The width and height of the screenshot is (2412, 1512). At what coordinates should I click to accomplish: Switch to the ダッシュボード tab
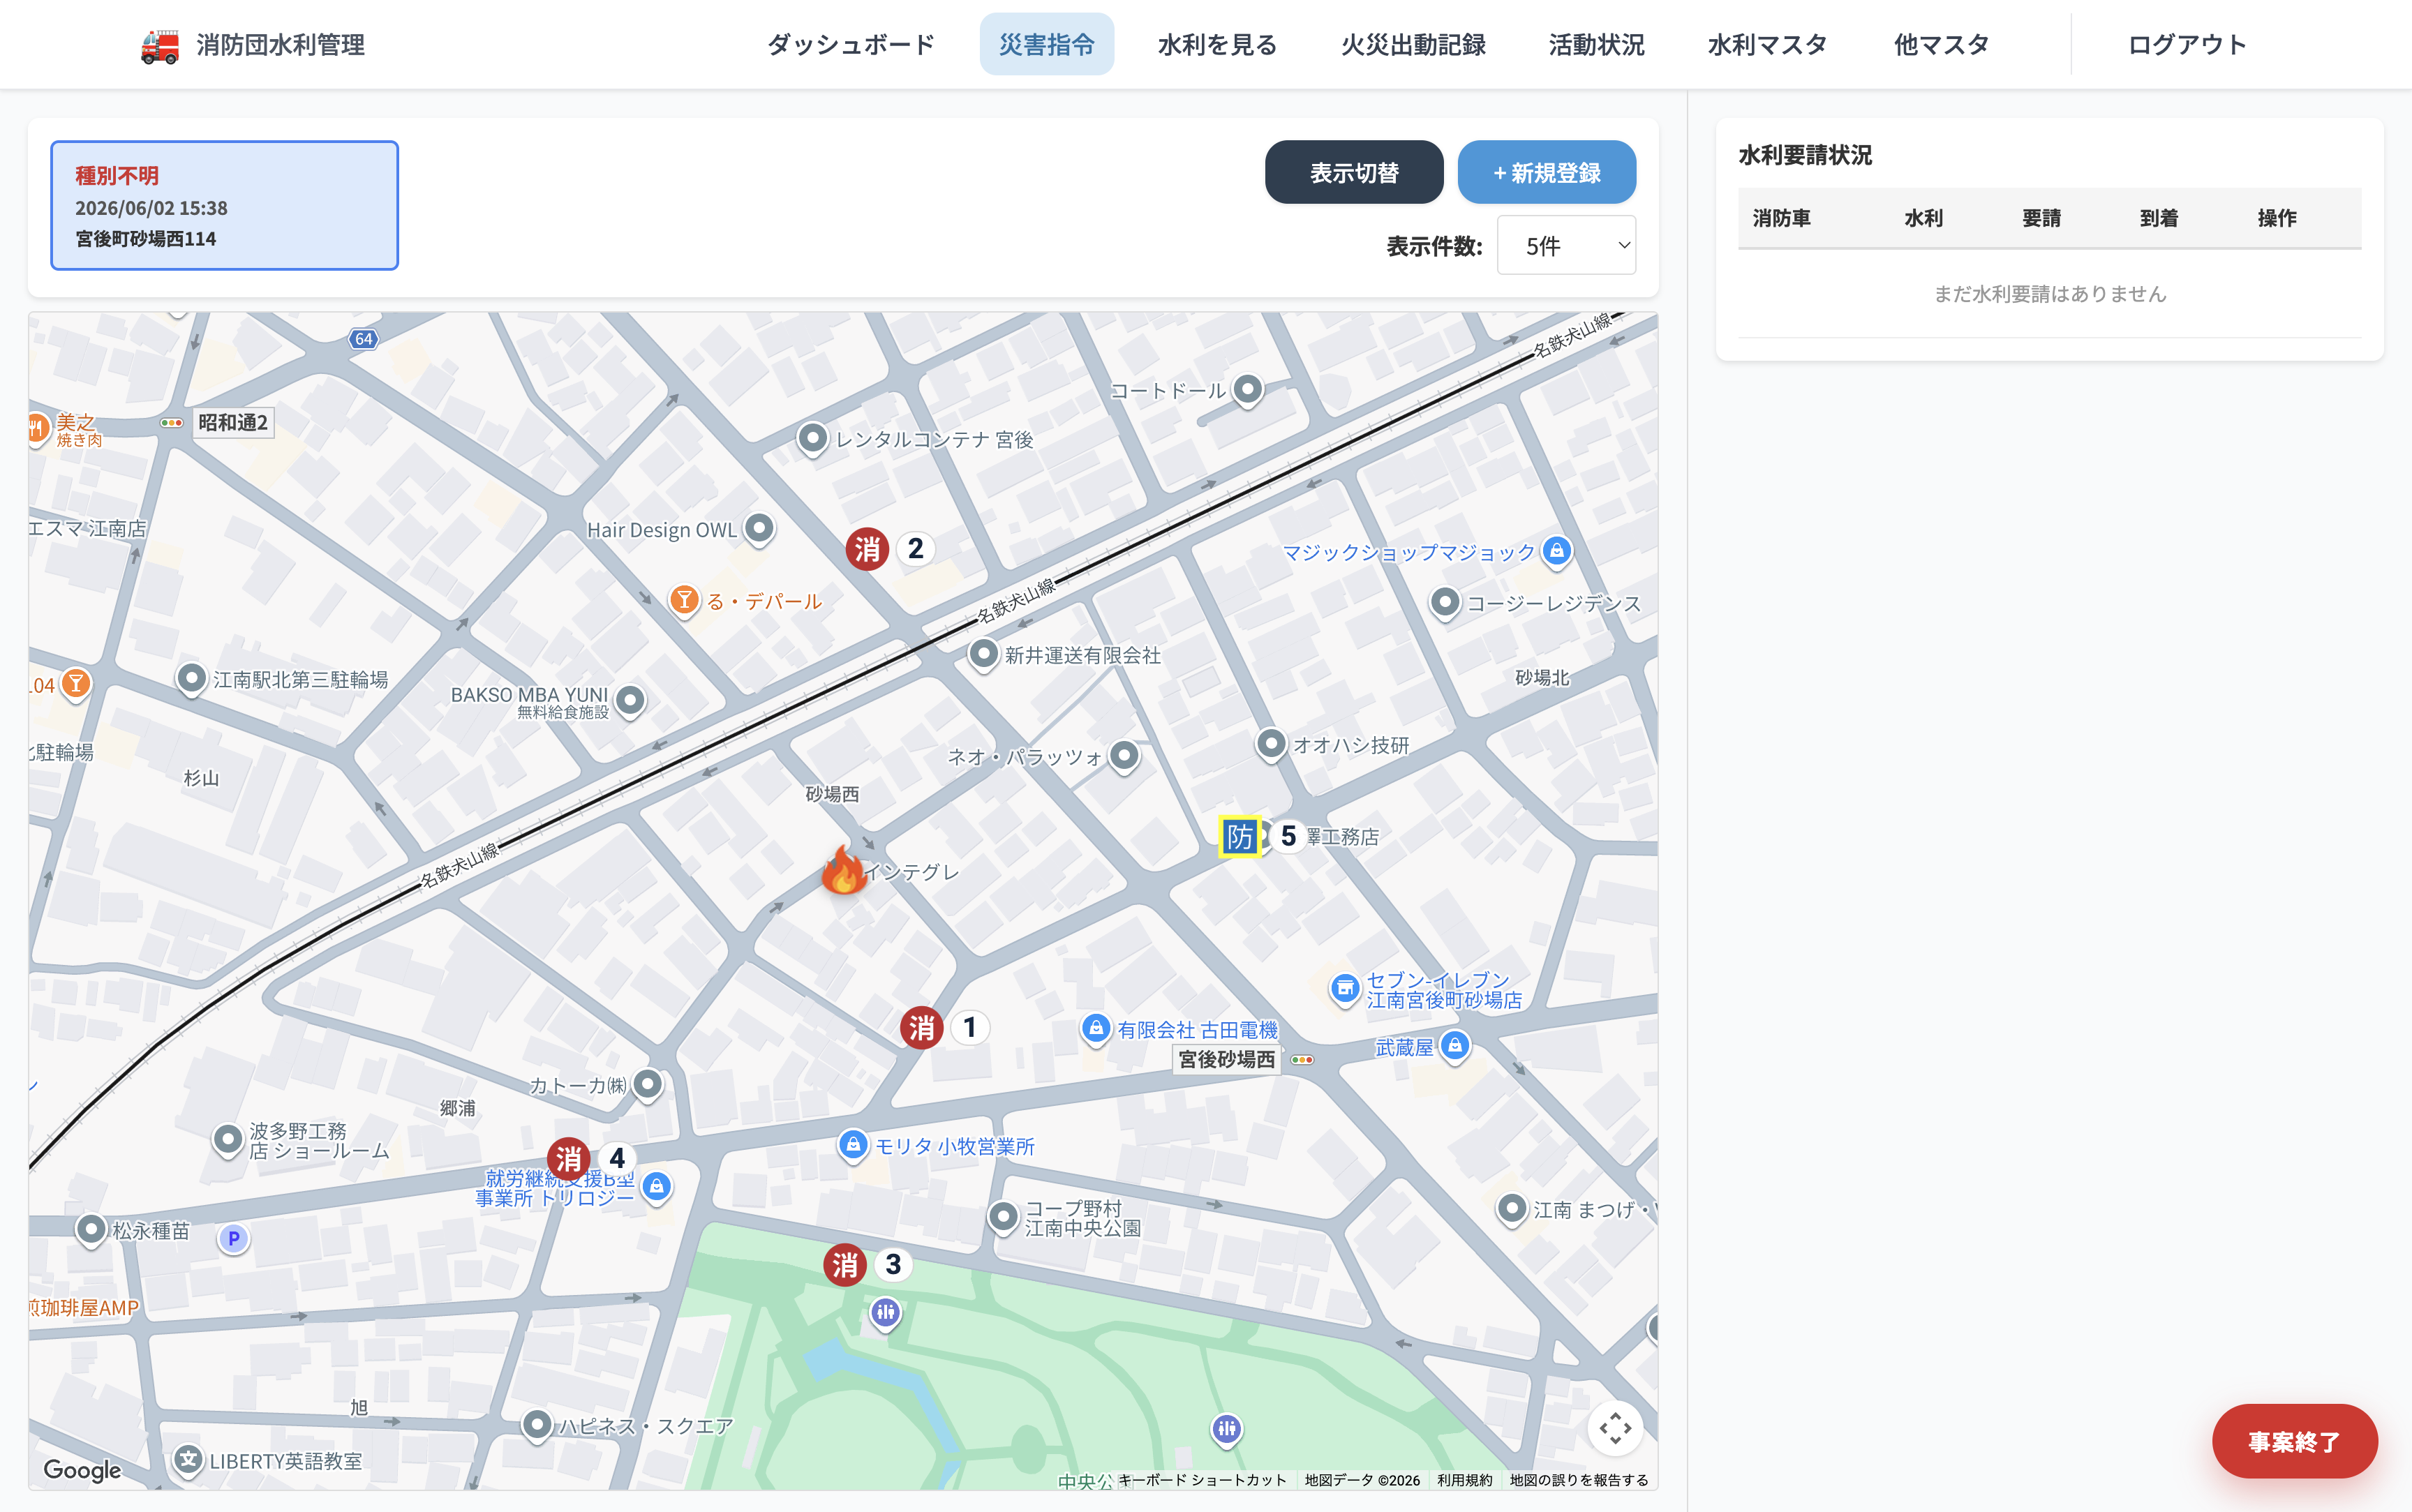pos(851,45)
